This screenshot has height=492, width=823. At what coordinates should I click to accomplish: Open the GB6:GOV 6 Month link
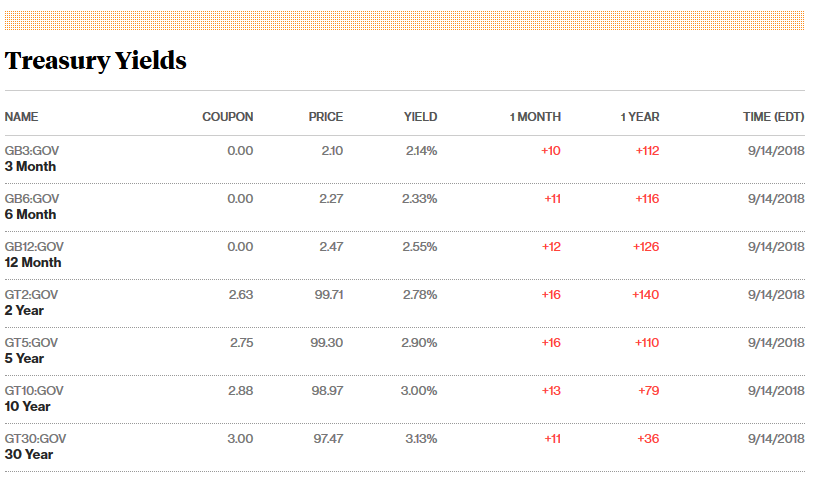(31, 206)
